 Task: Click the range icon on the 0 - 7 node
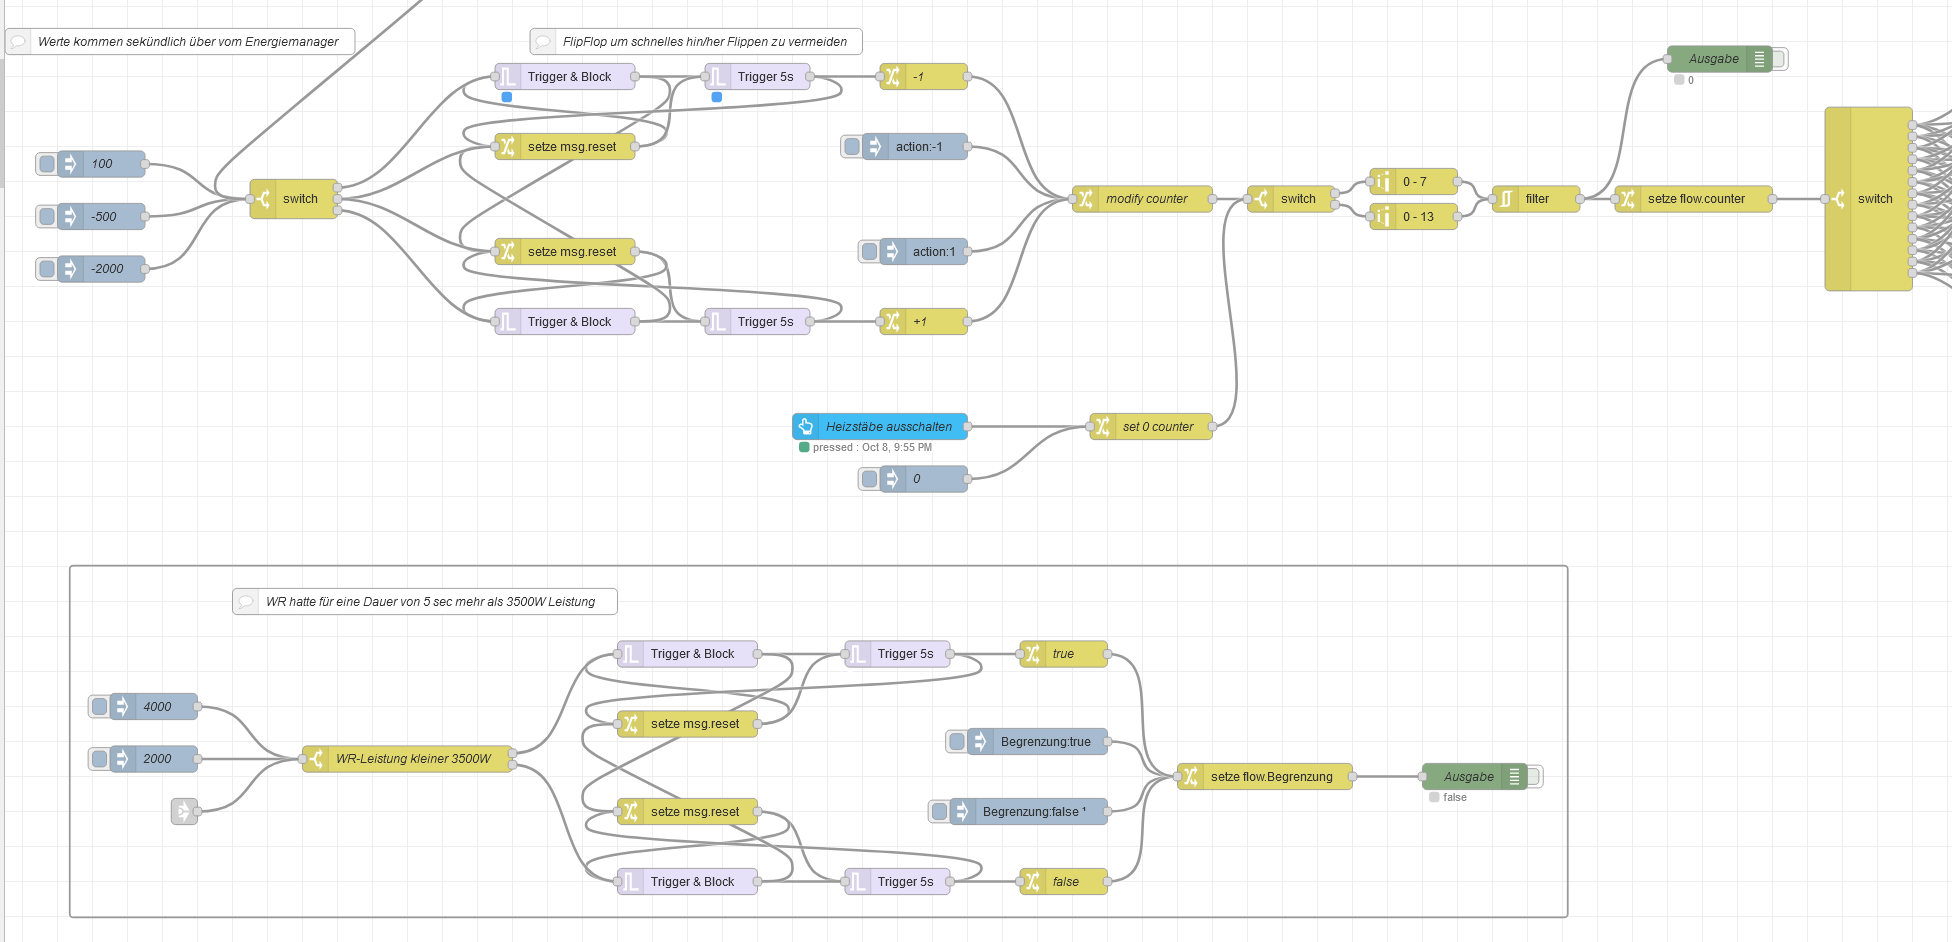pos(1383,182)
